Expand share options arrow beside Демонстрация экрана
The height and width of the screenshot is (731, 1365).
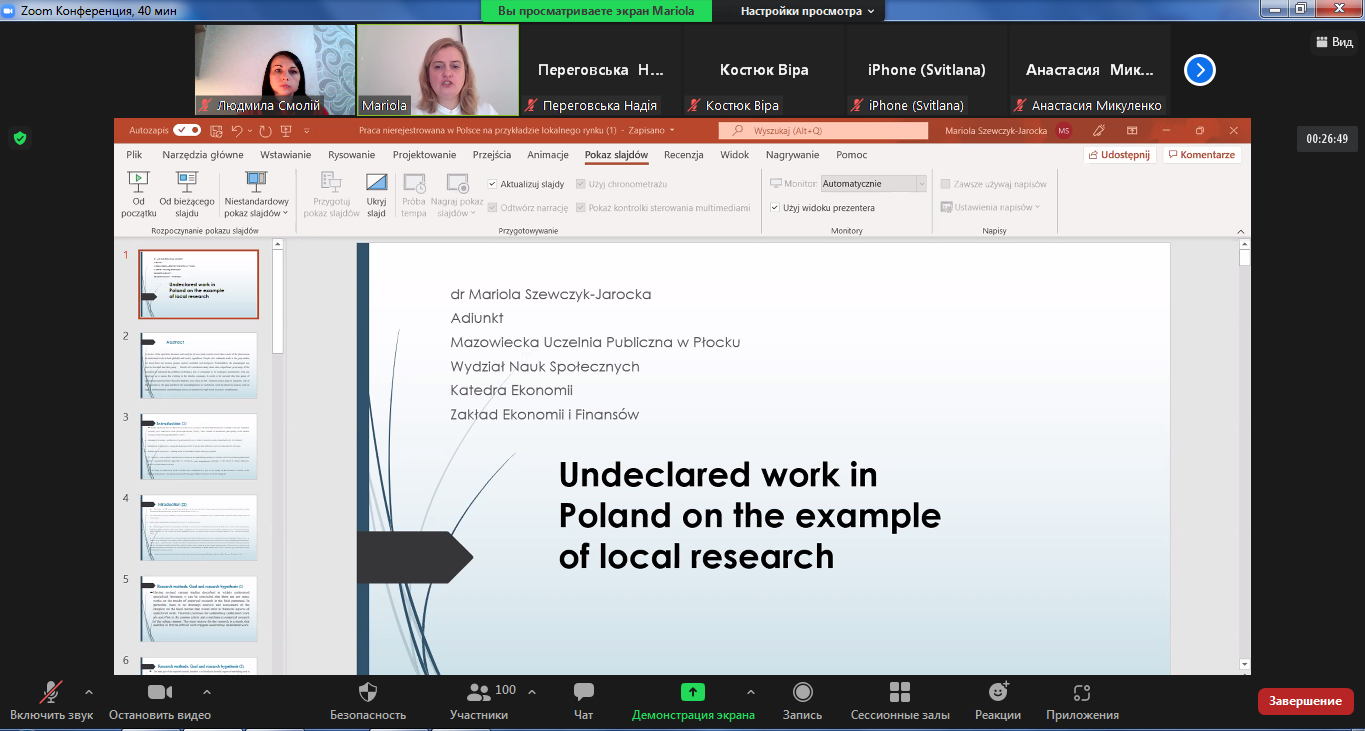point(750,692)
